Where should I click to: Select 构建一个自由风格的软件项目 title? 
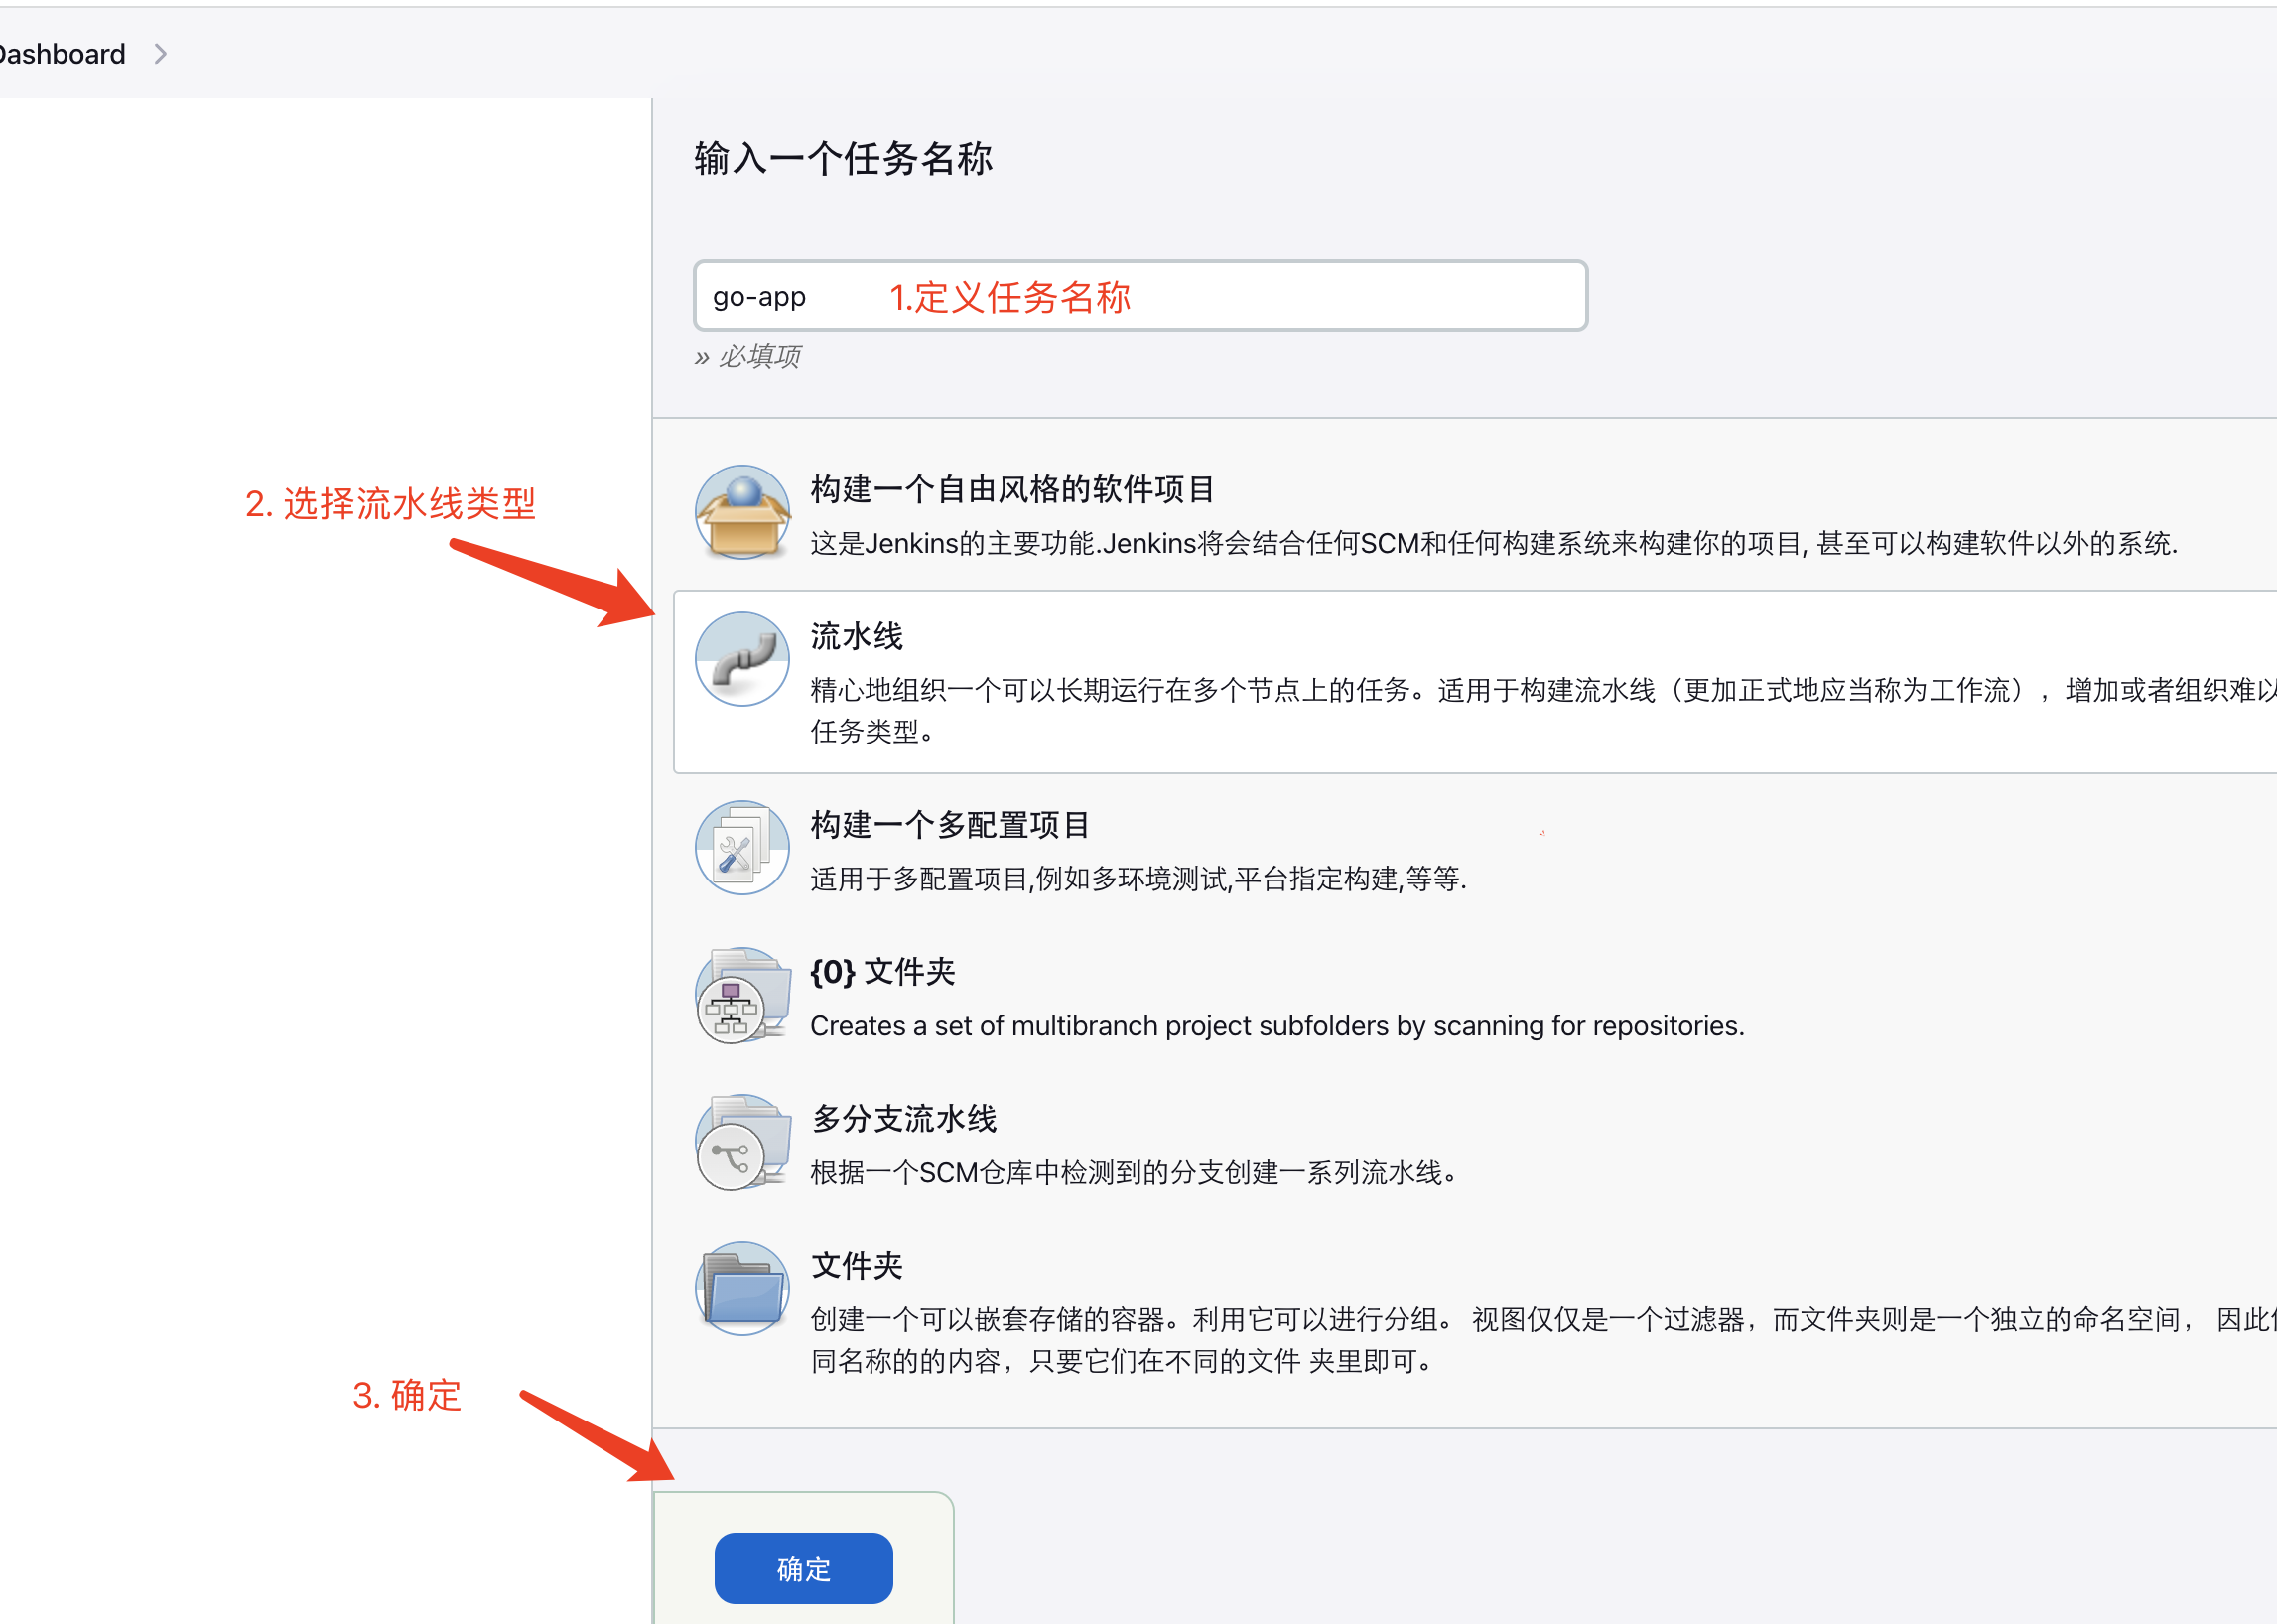(x=1012, y=489)
